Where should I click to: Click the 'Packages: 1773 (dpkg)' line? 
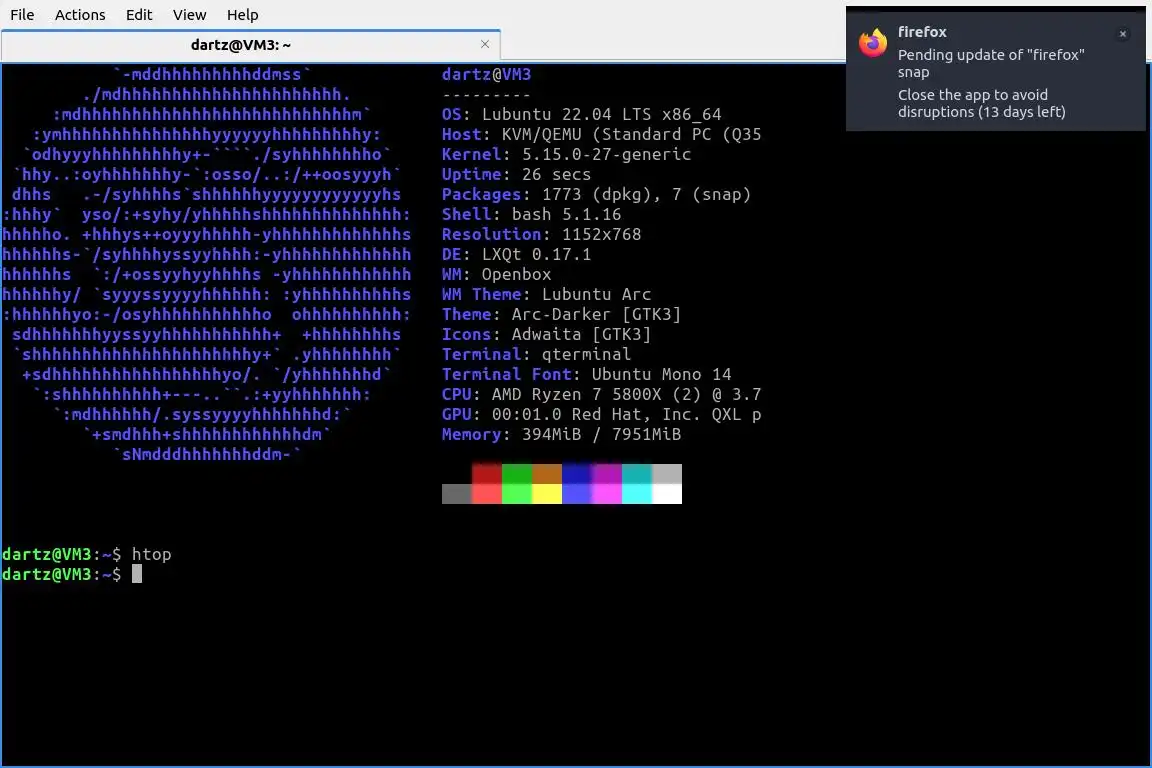tap(596, 194)
